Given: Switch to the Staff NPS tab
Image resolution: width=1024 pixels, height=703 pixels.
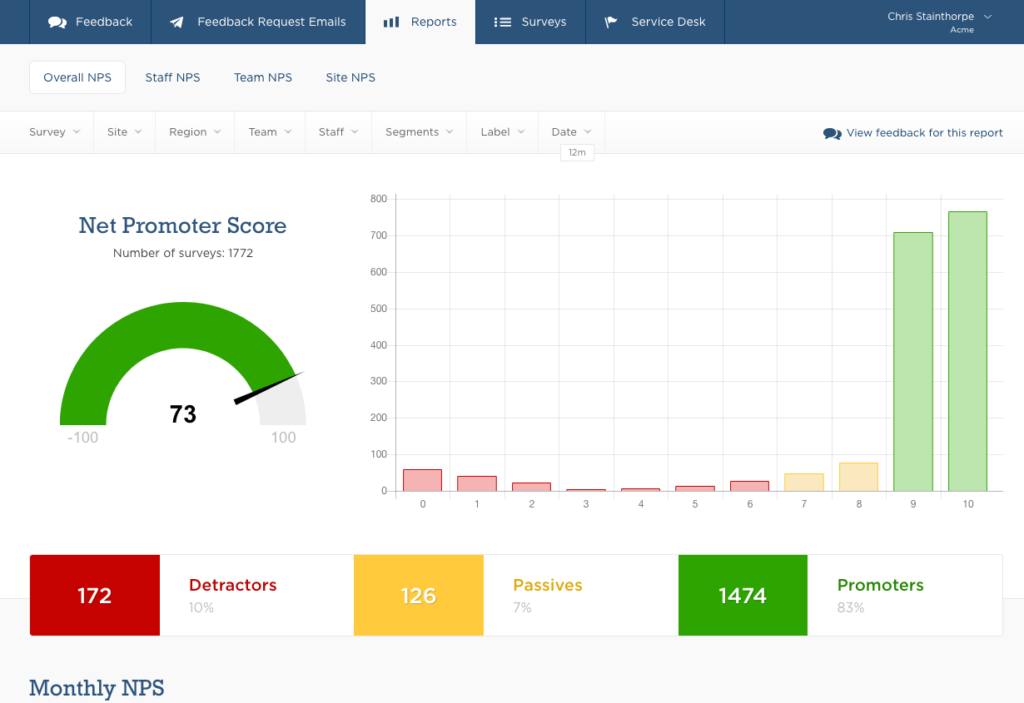Looking at the screenshot, I should point(172,77).
